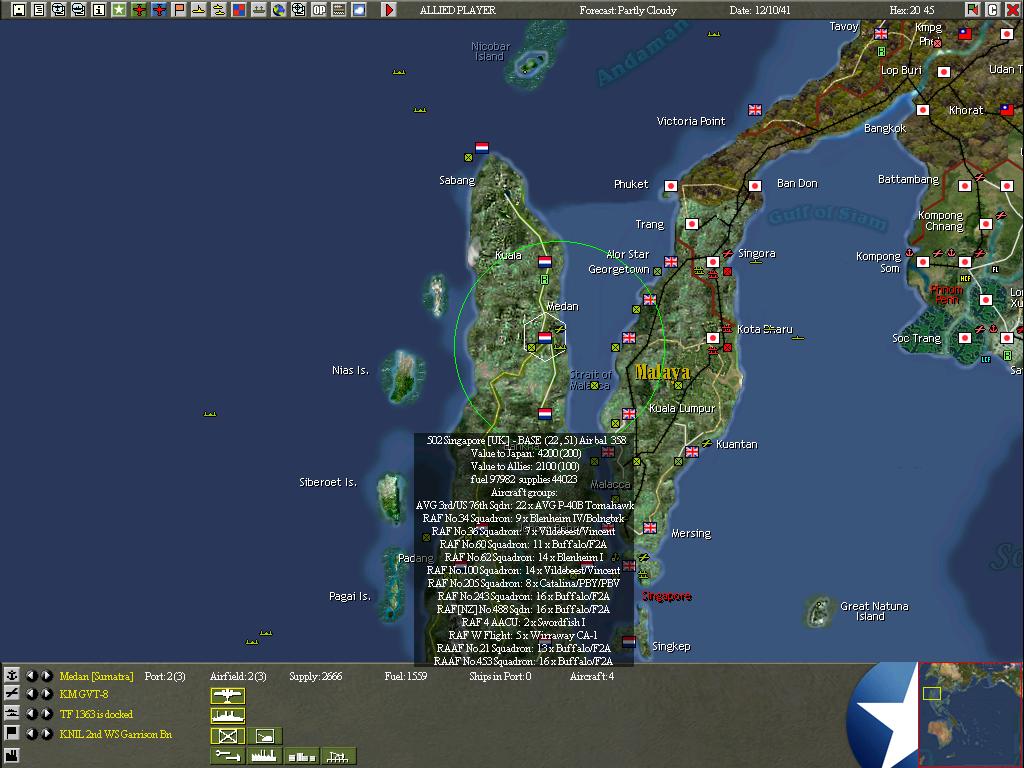
Task: Select red plane on blue background icon
Action: click(x=159, y=10)
